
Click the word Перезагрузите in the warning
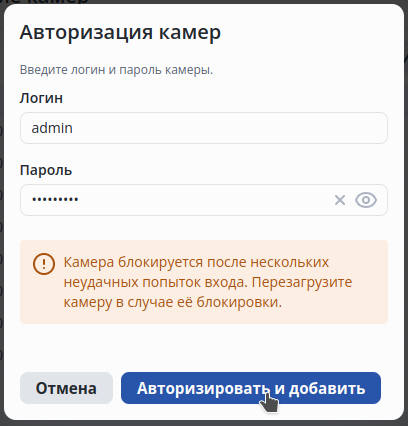point(302,282)
